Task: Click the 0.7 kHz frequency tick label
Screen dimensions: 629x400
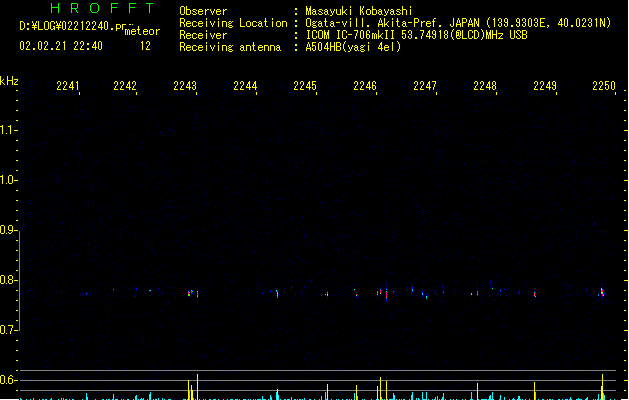Action: coord(7,329)
